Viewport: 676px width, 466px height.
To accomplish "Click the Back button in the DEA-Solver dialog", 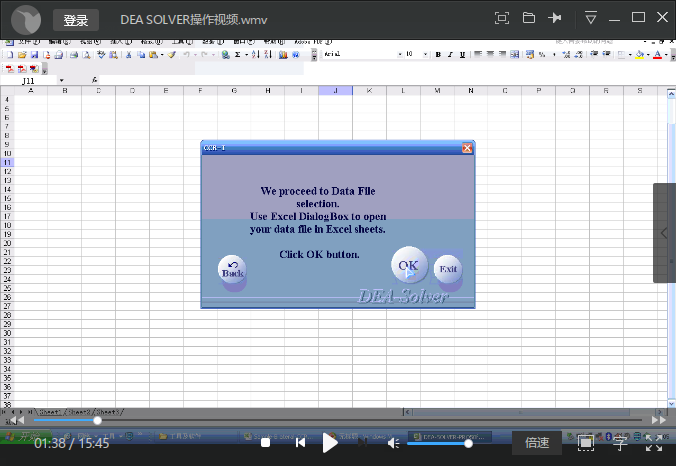I will tap(232, 271).
